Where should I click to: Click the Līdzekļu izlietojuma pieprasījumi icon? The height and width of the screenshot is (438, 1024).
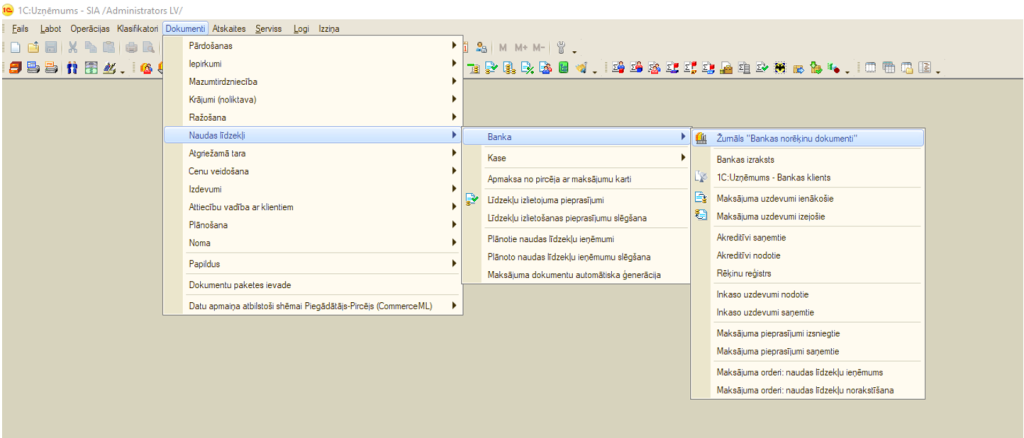click(473, 200)
